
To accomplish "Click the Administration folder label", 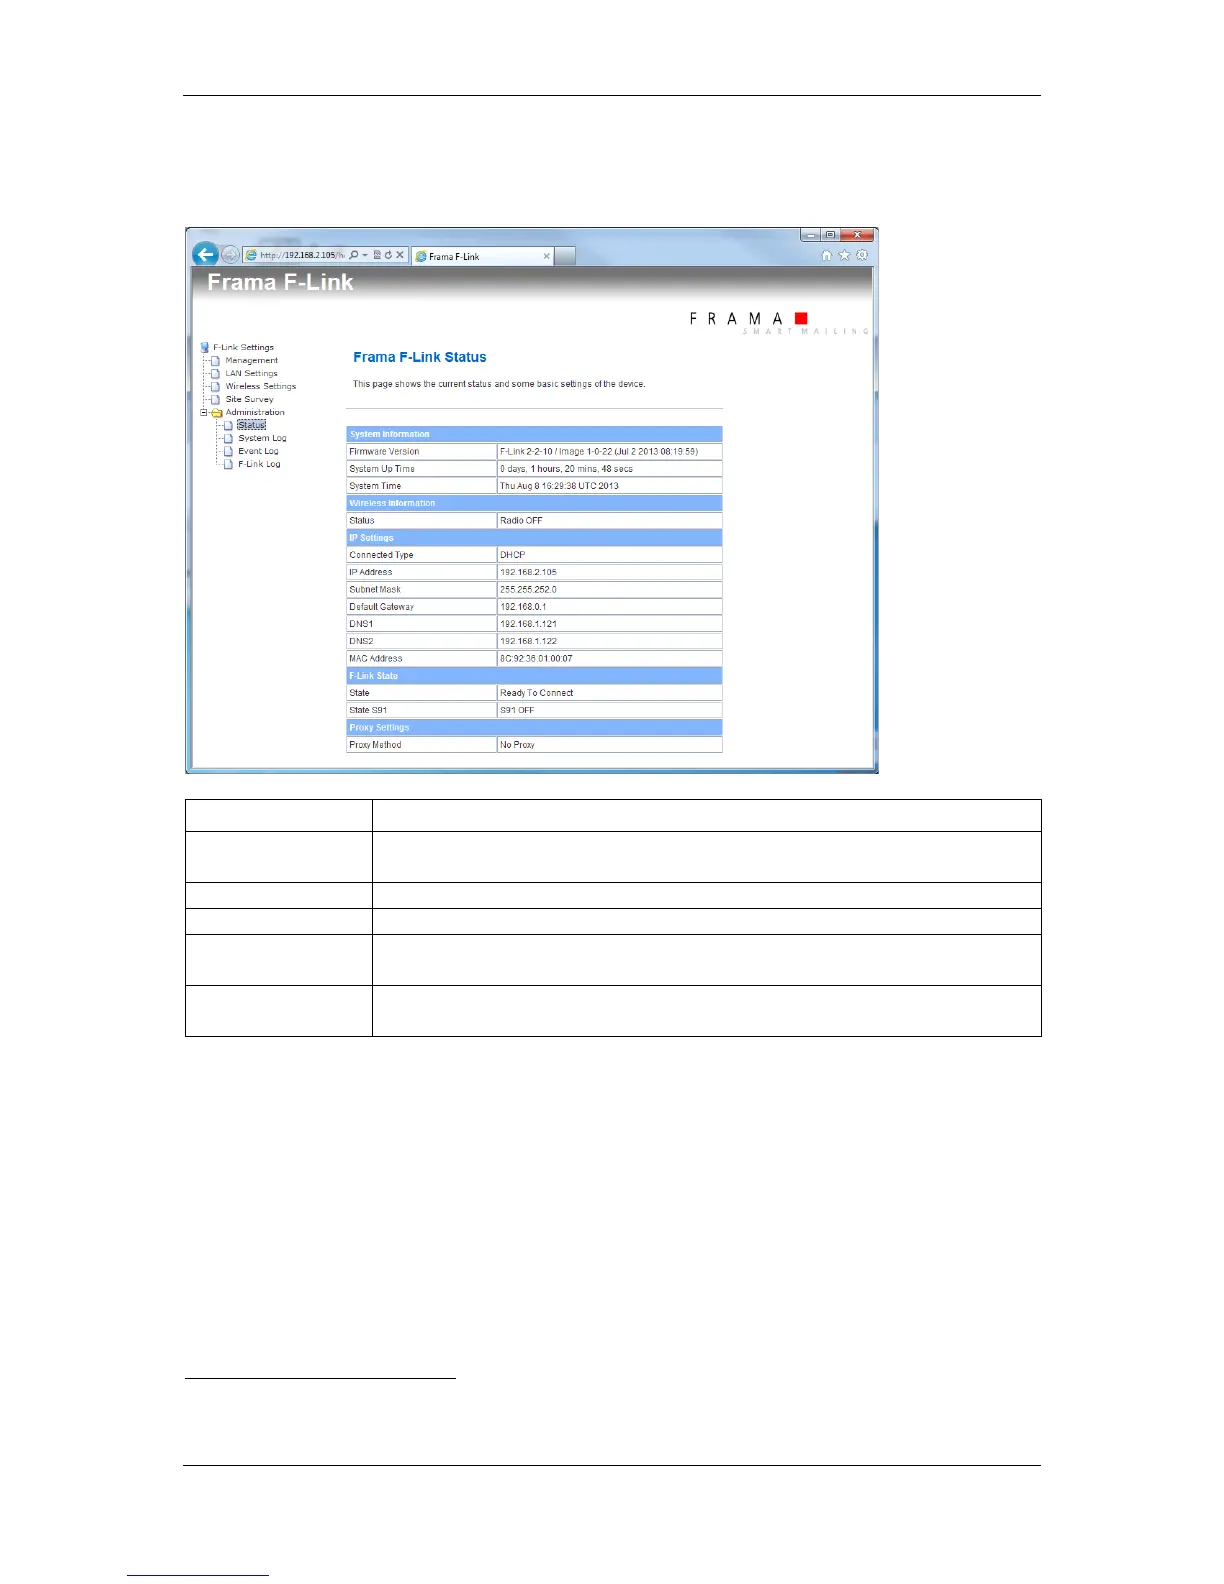I will coord(255,412).
